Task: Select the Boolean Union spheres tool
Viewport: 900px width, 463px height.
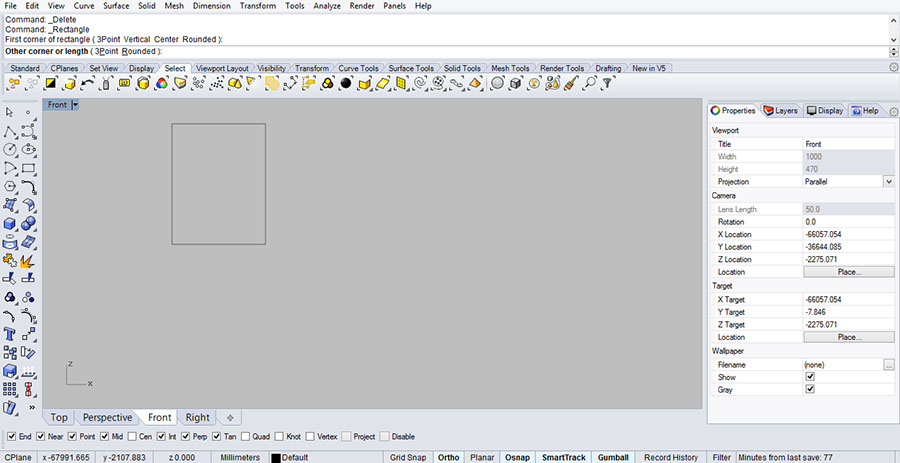Action: 29,224
